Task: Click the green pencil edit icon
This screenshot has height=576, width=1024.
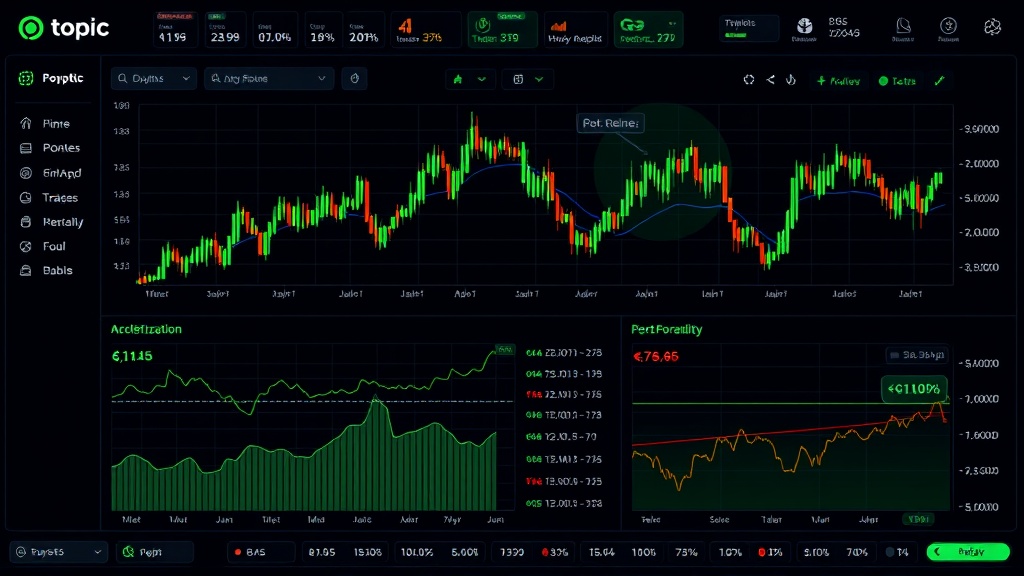Action: pos(939,81)
